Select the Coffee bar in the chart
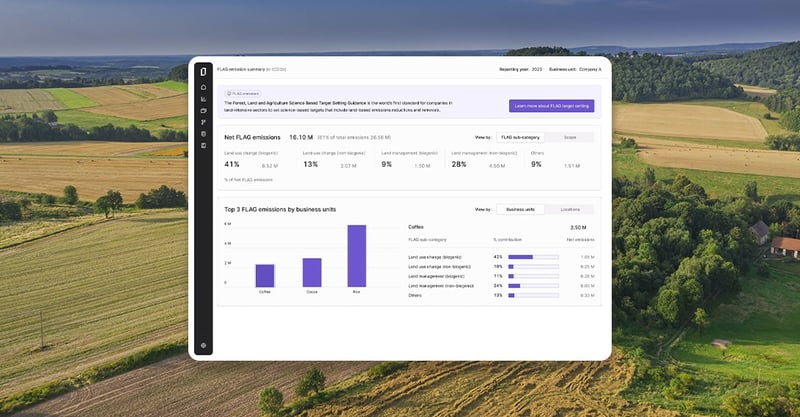Screen dimensions: 800x417 pos(265,276)
